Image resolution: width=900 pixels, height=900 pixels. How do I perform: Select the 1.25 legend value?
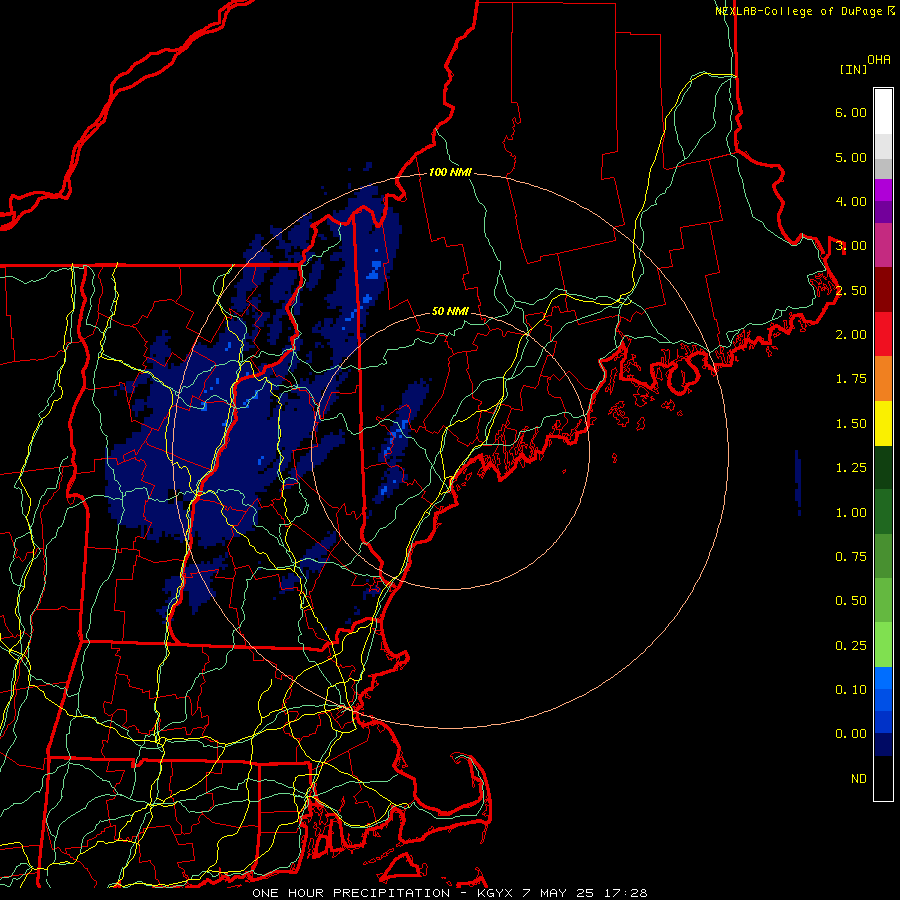tap(851, 468)
